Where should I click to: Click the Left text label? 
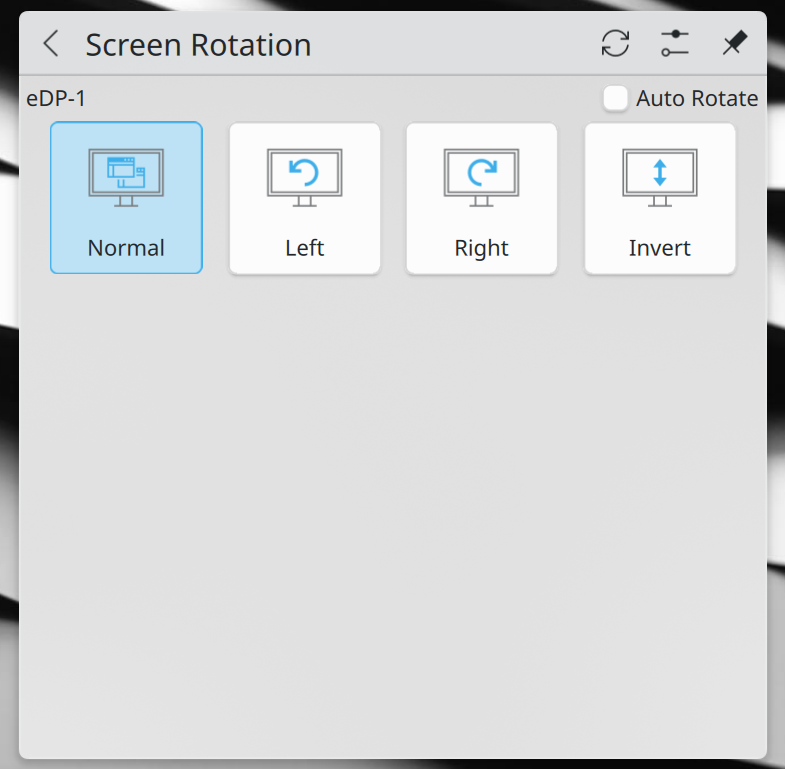[x=304, y=248]
